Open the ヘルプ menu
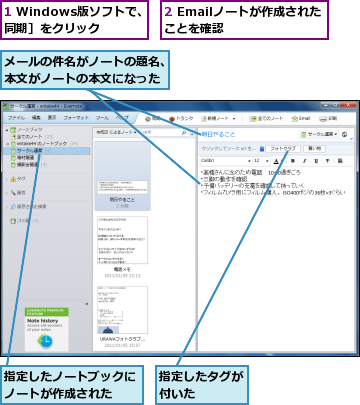This screenshot has width=360, height=405. (x=122, y=118)
